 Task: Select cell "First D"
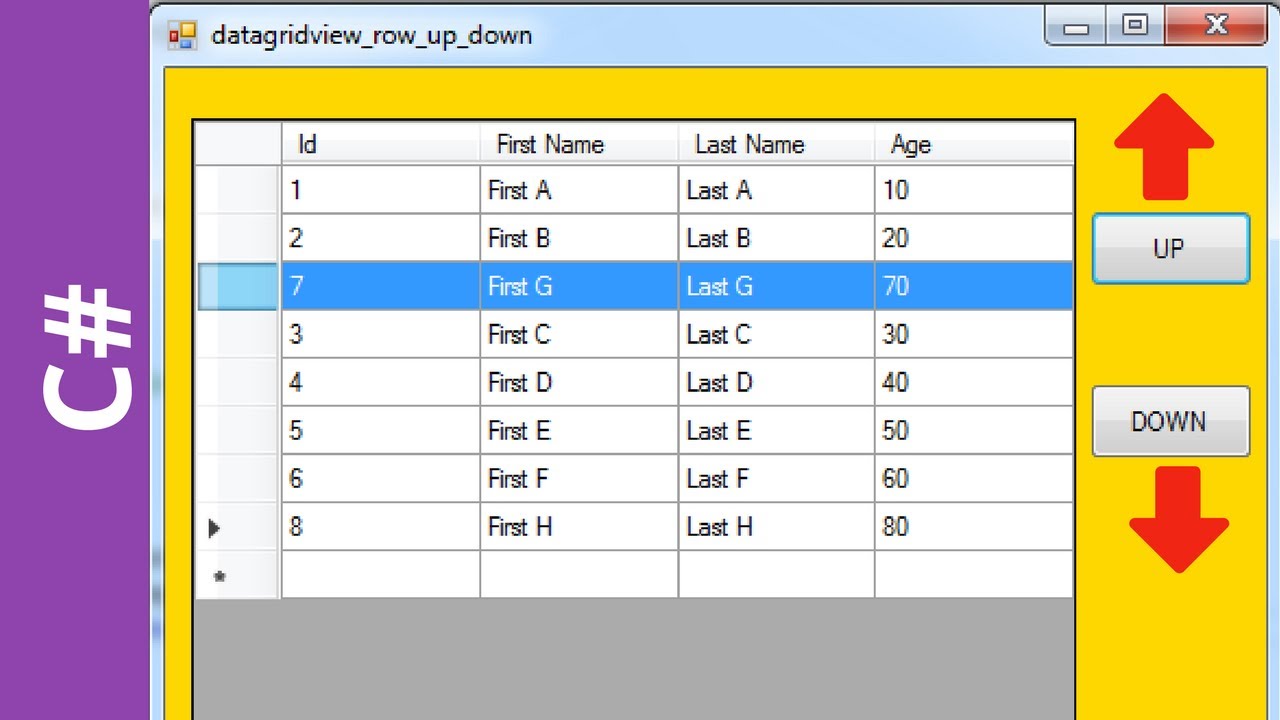pyautogui.click(x=579, y=382)
